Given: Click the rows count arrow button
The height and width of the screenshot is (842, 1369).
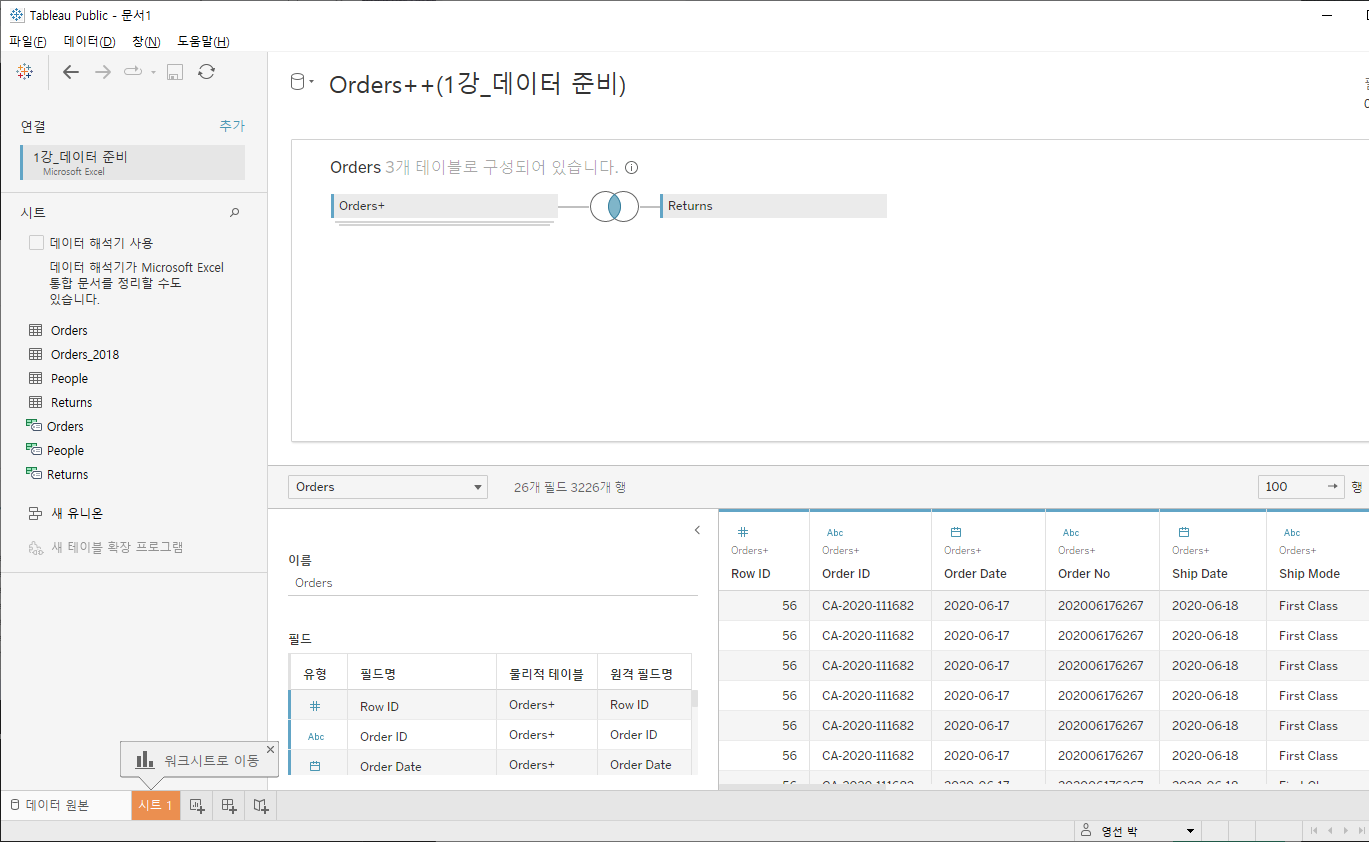Looking at the screenshot, I should click(x=1332, y=486).
